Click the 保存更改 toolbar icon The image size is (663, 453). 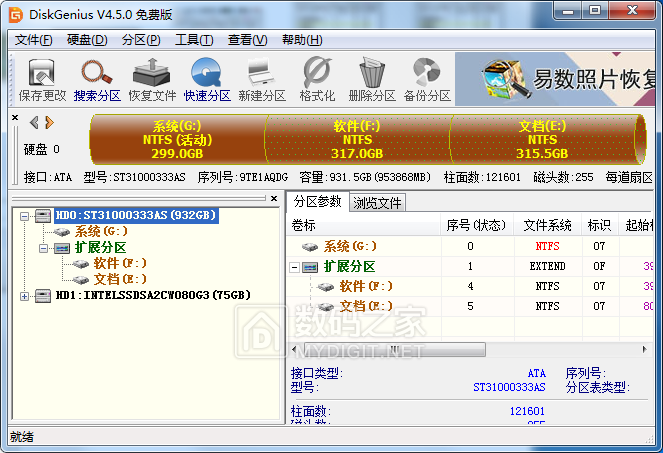click(42, 80)
